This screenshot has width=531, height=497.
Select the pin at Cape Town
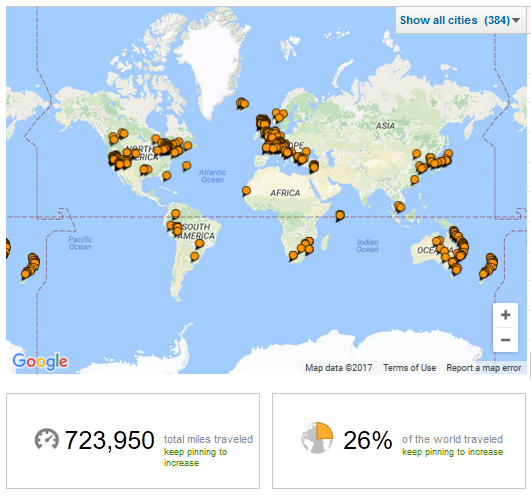293,256
